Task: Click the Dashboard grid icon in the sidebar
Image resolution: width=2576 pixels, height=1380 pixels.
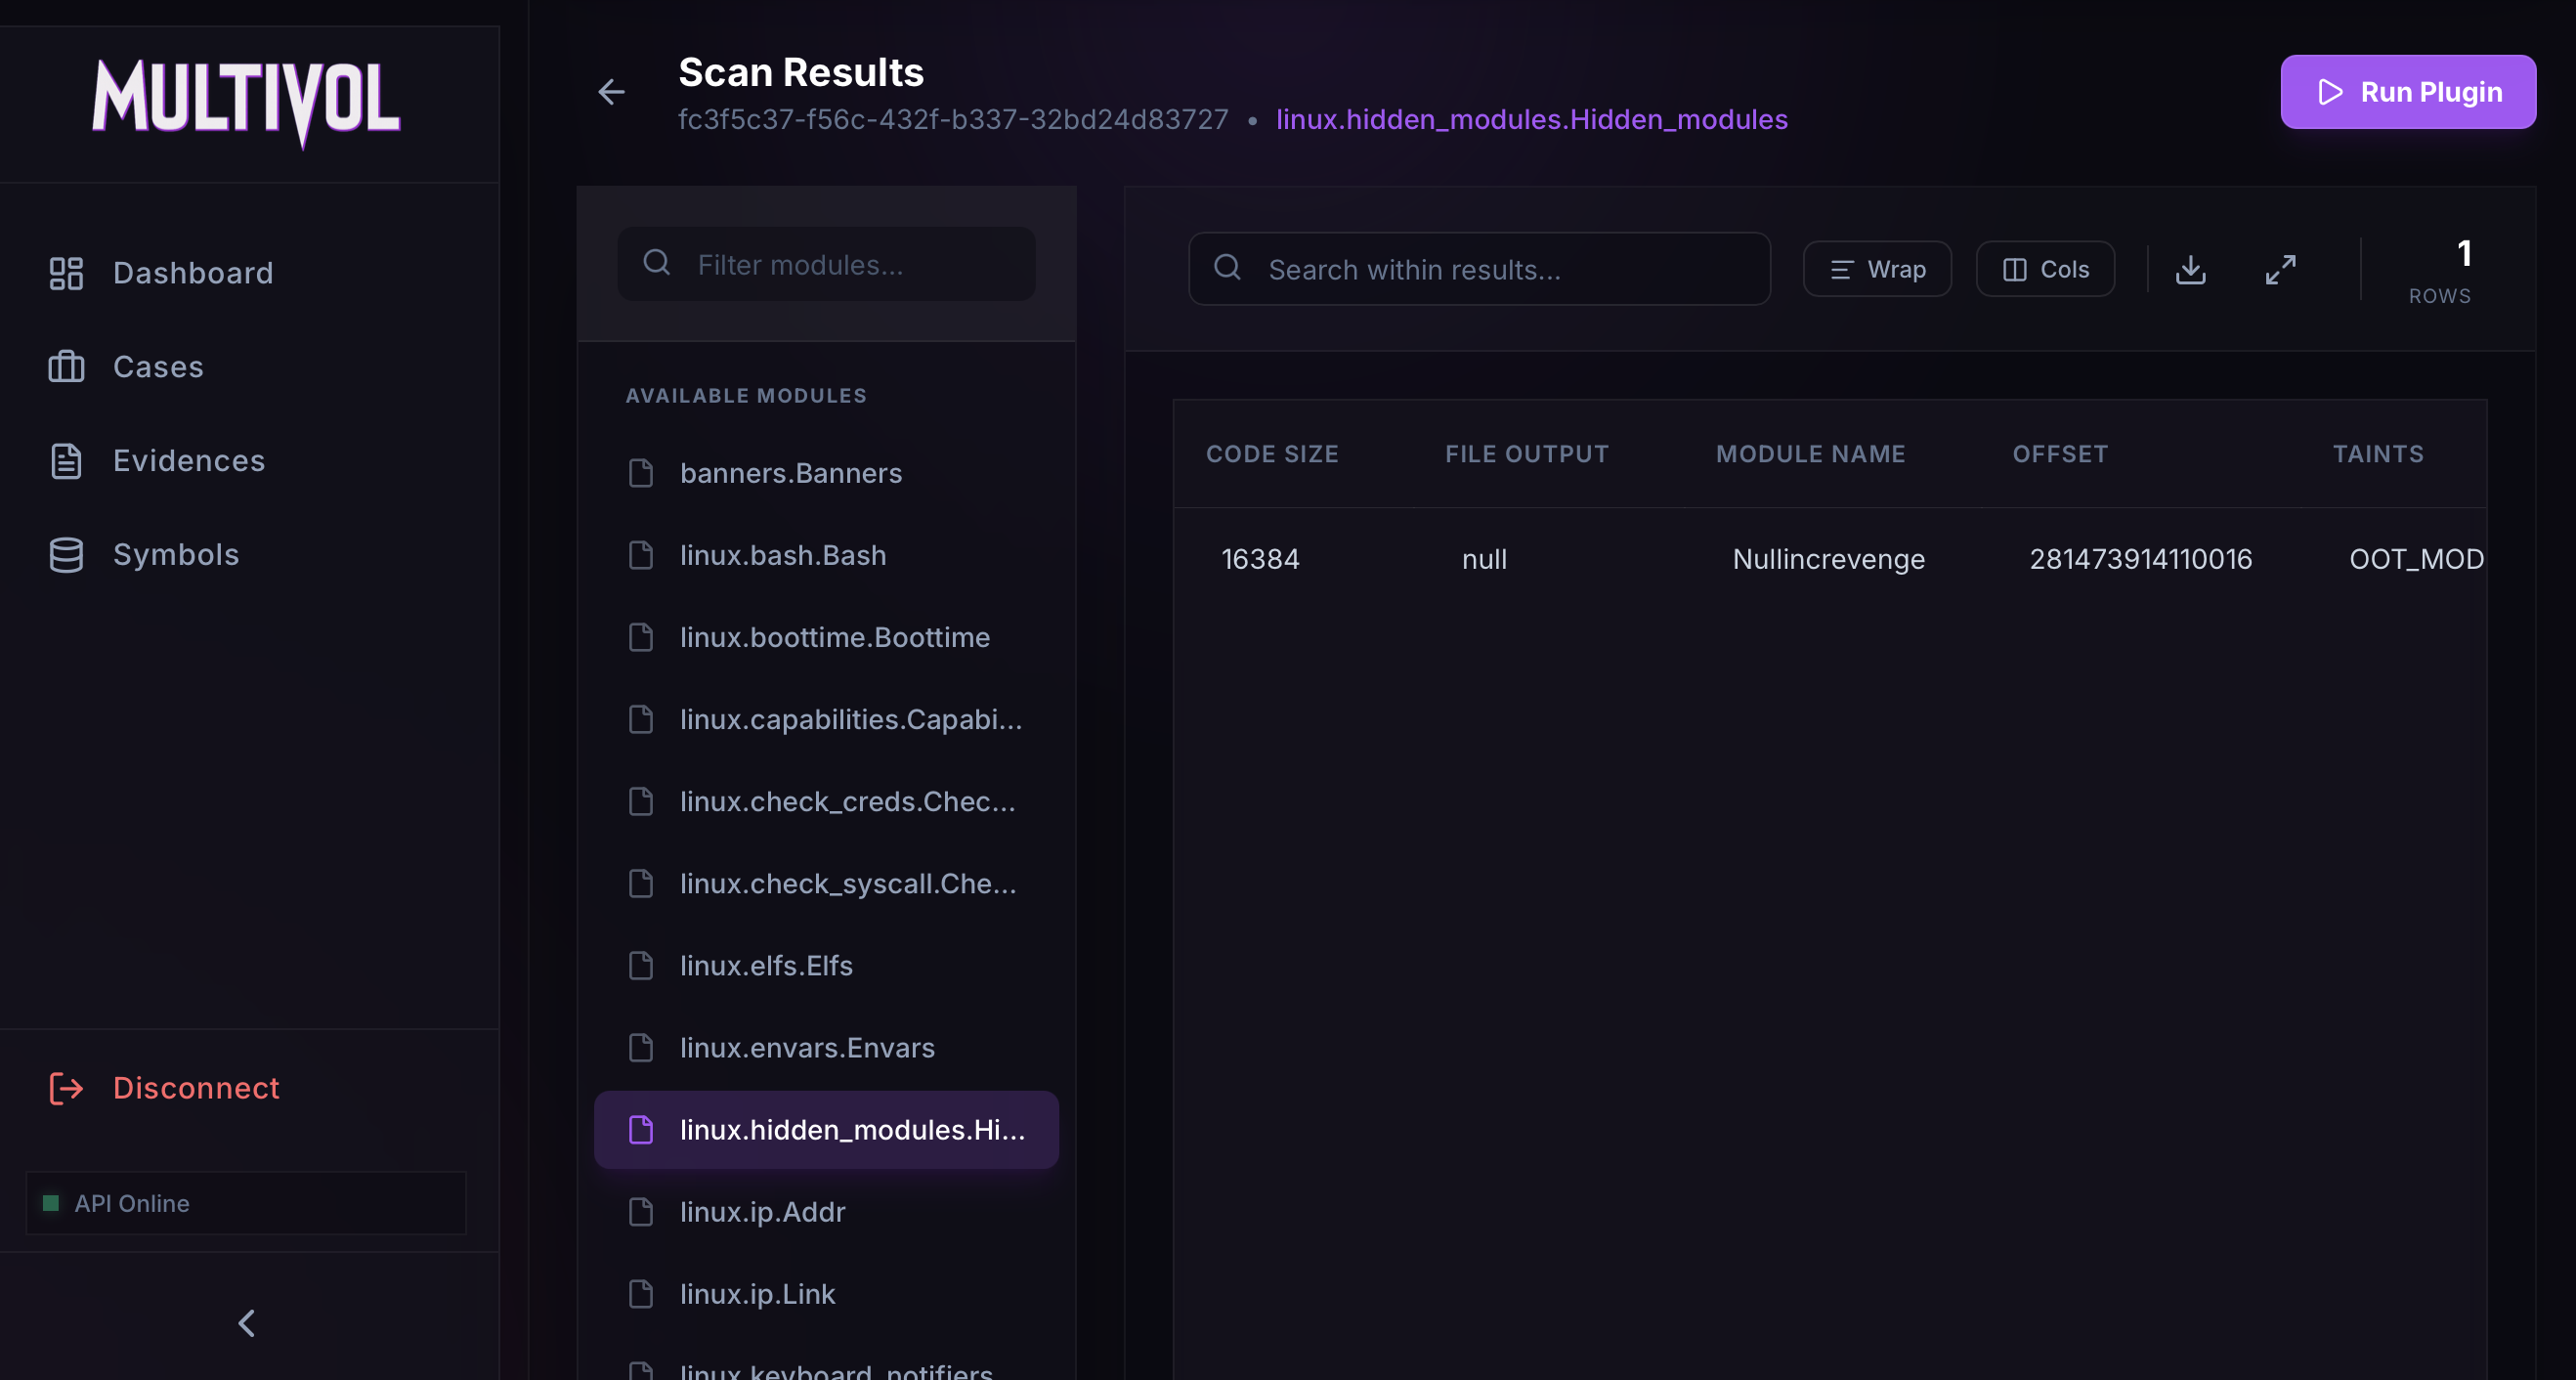Action: pyautogui.click(x=66, y=273)
